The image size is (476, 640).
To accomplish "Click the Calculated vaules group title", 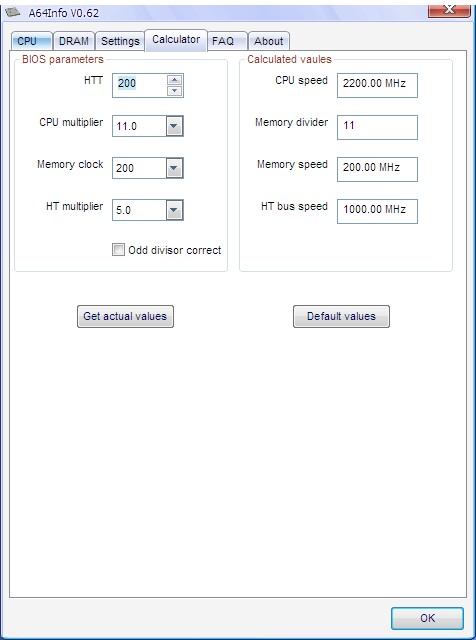I will pyautogui.click(x=289, y=59).
